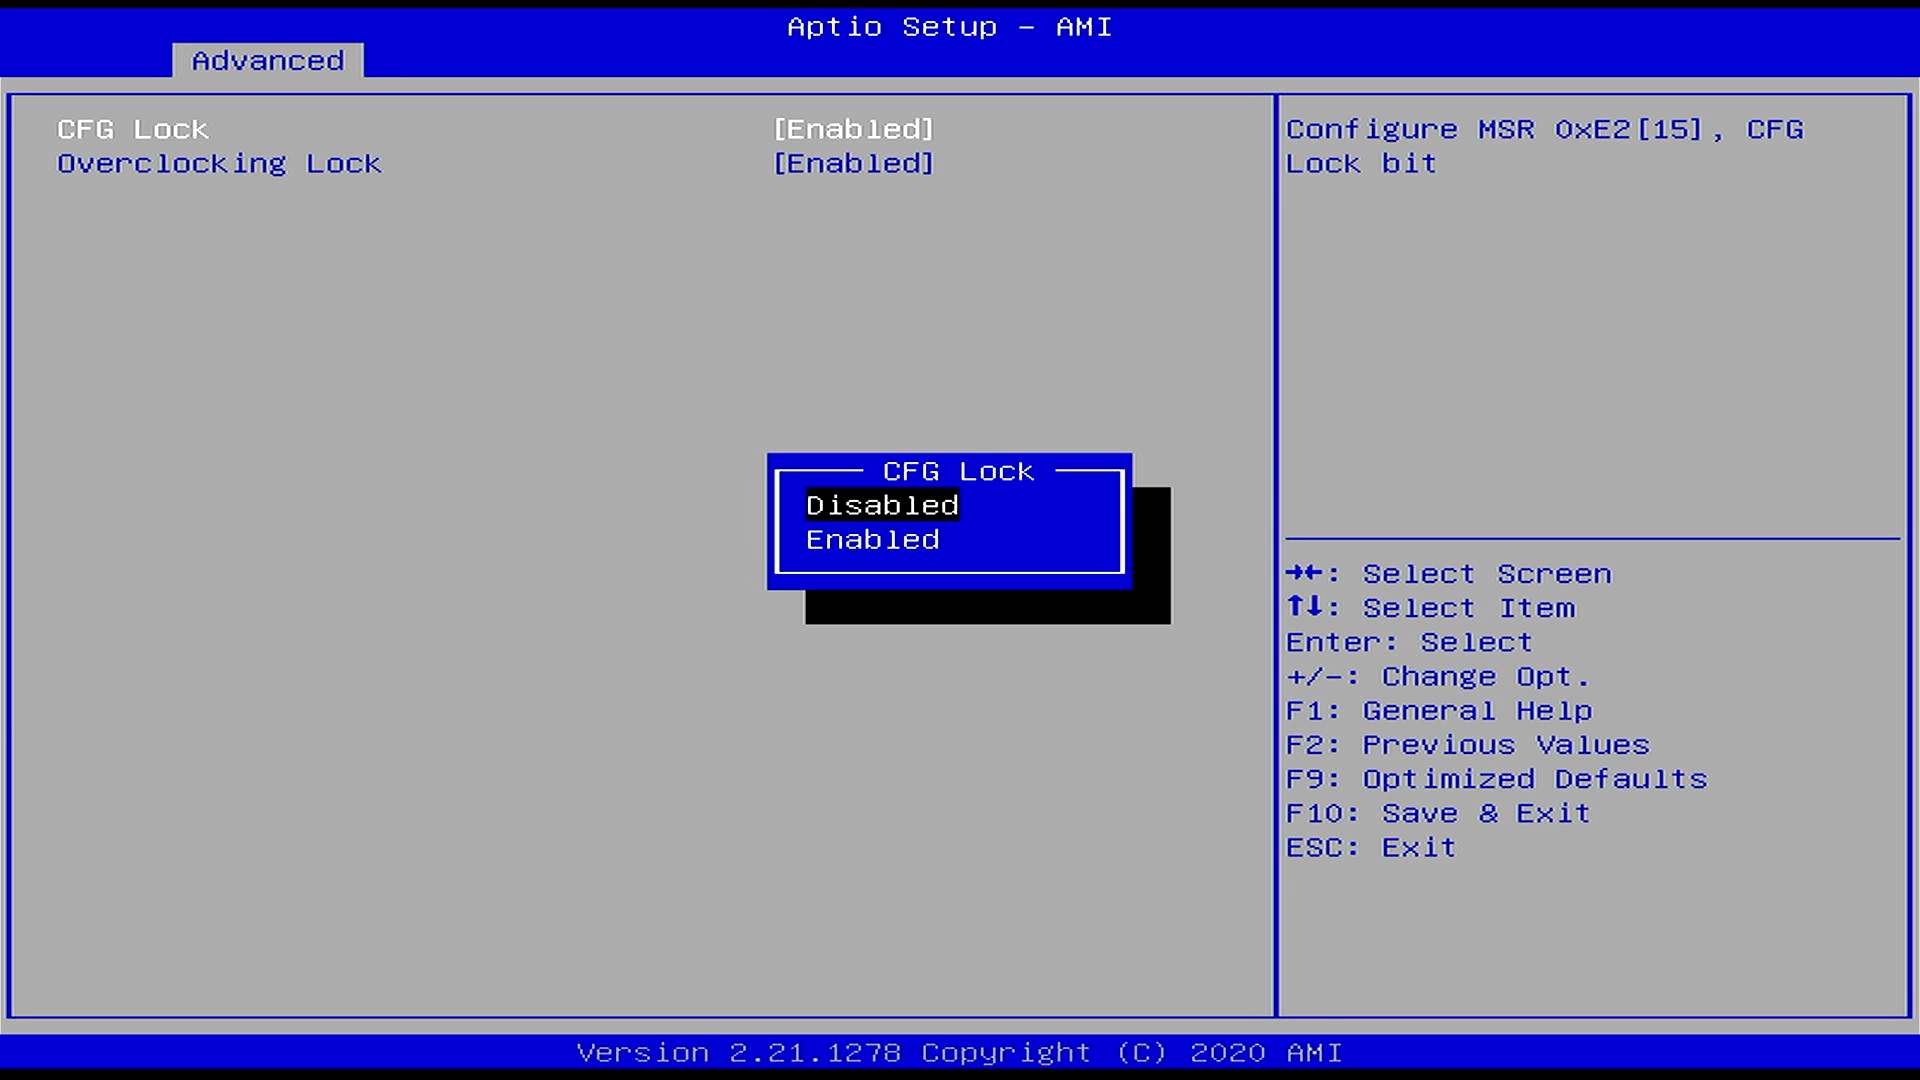Click the +/-: Change Opt. hint
The width and height of the screenshot is (1920, 1080).
1437,677
